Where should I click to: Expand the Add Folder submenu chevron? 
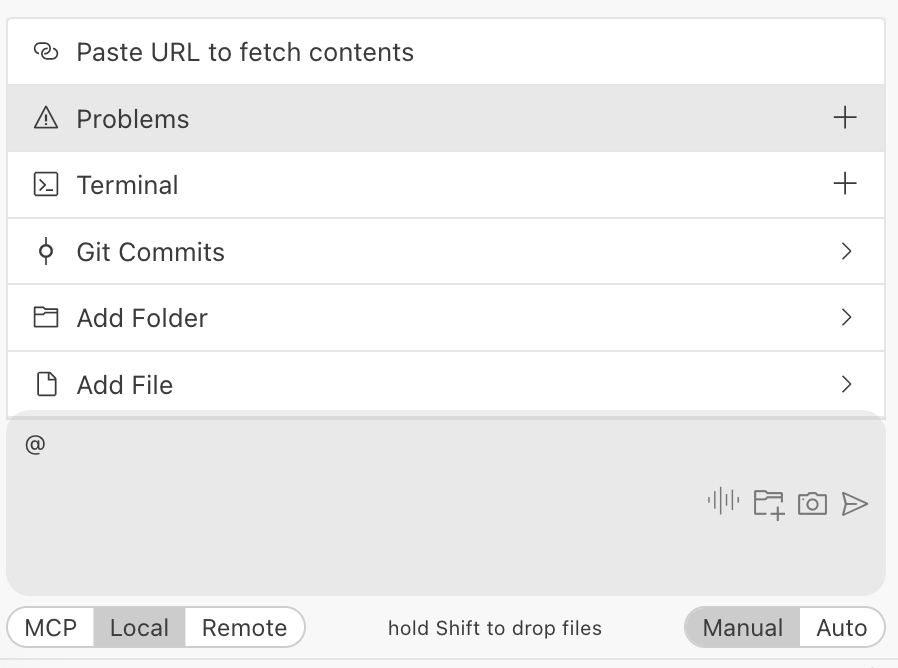click(846, 317)
